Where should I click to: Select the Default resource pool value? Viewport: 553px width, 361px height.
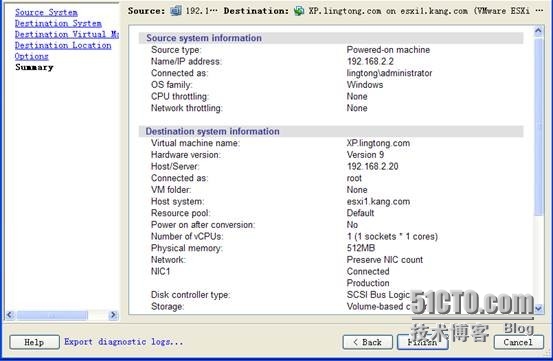tap(360, 213)
